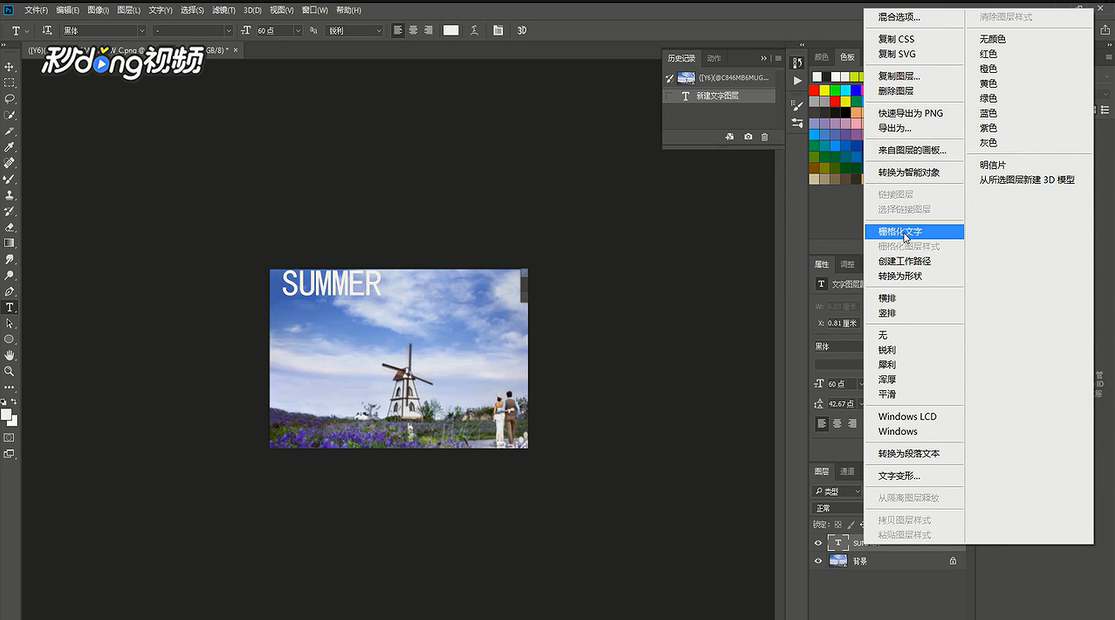Click Properties panel 60点 font size field
1115x620 pixels.
click(x=841, y=384)
